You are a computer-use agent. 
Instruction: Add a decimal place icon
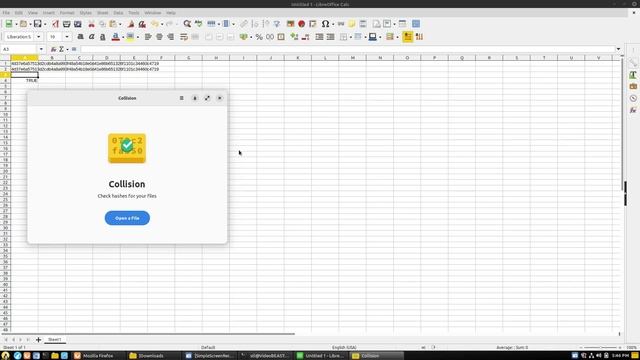(294, 37)
